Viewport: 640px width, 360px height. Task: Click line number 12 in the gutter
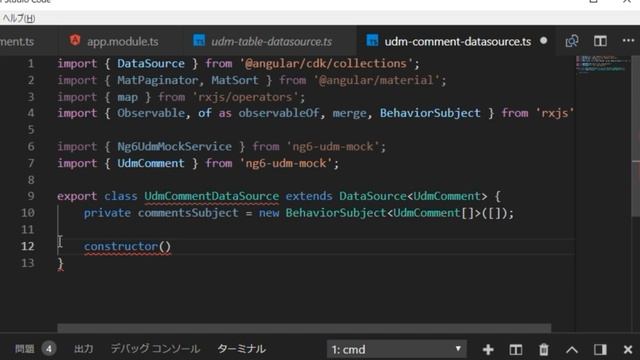coord(27,246)
